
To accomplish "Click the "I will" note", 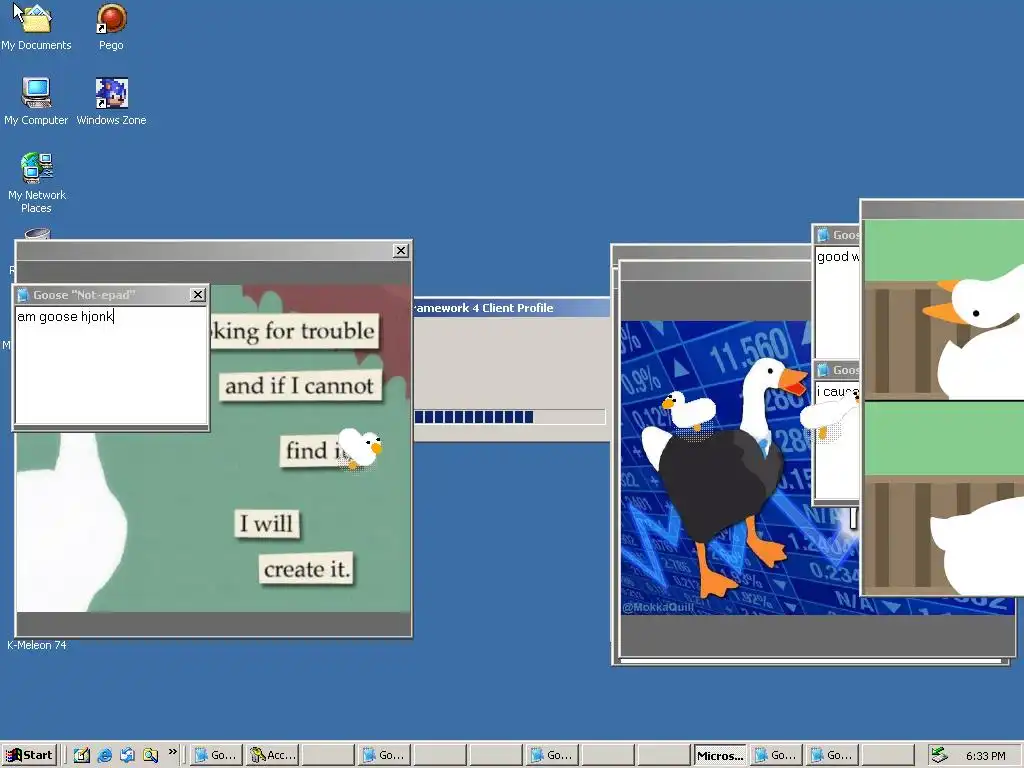I will (x=266, y=524).
